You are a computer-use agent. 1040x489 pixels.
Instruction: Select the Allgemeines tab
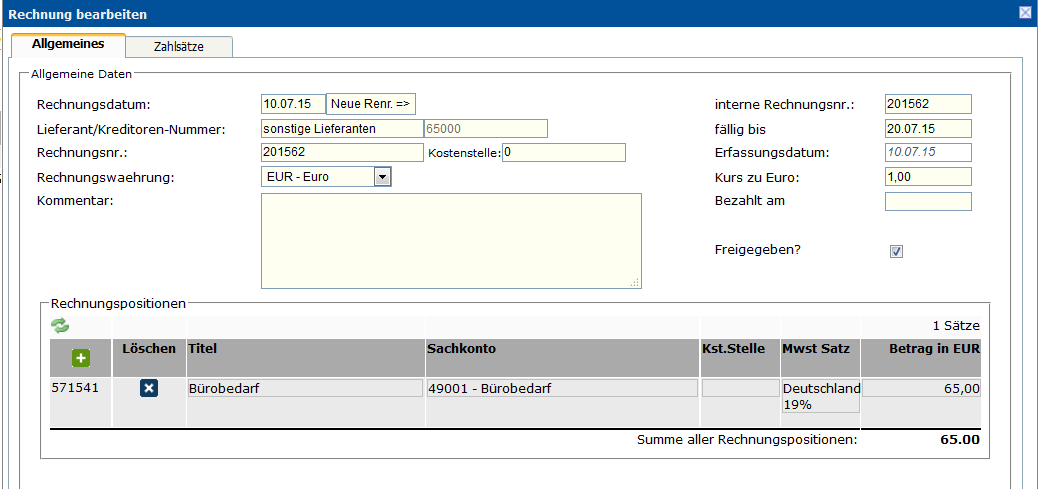click(x=68, y=45)
